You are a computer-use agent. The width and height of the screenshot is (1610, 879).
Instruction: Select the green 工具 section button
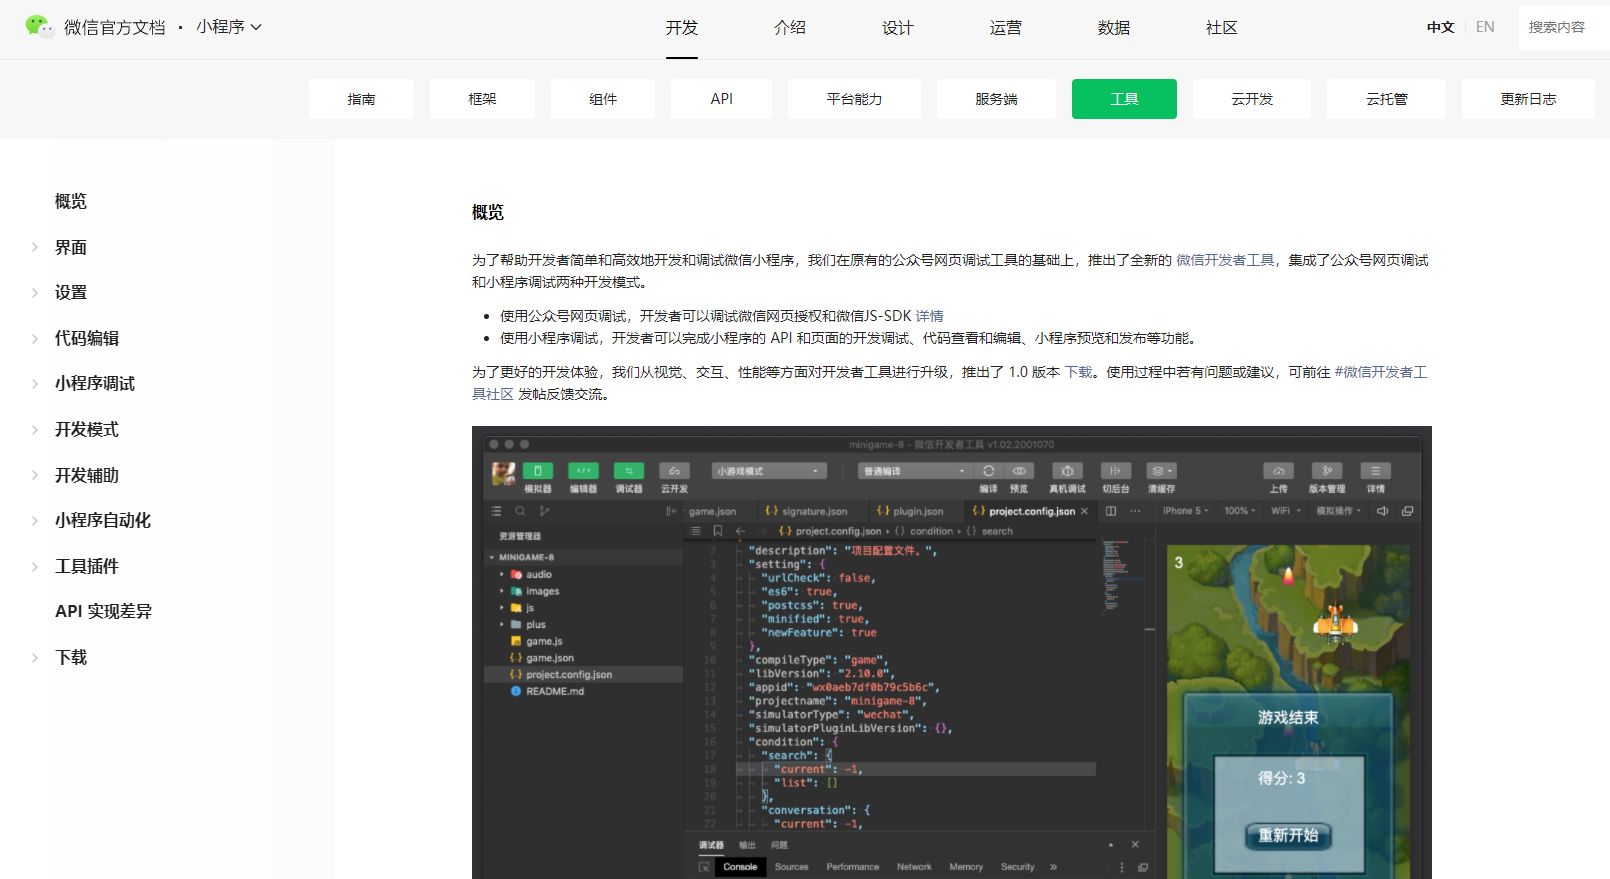pos(1124,99)
